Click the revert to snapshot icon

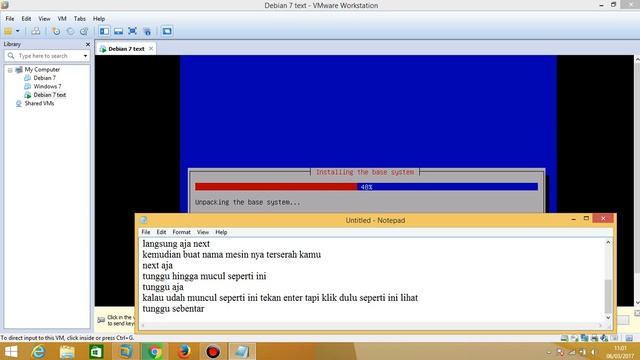(x=70, y=31)
